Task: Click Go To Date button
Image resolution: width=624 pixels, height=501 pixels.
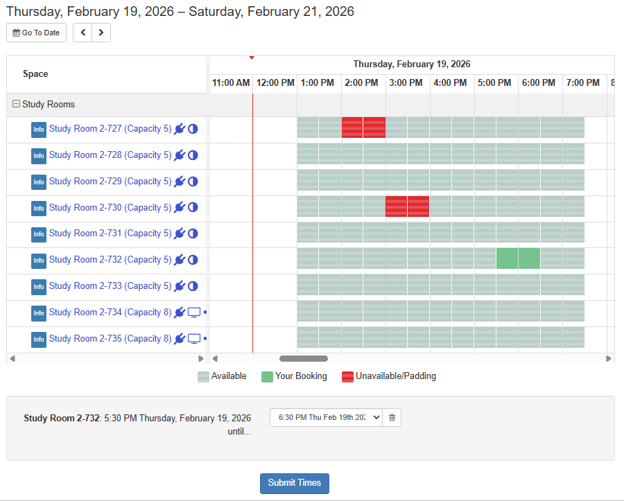Action: pos(36,33)
